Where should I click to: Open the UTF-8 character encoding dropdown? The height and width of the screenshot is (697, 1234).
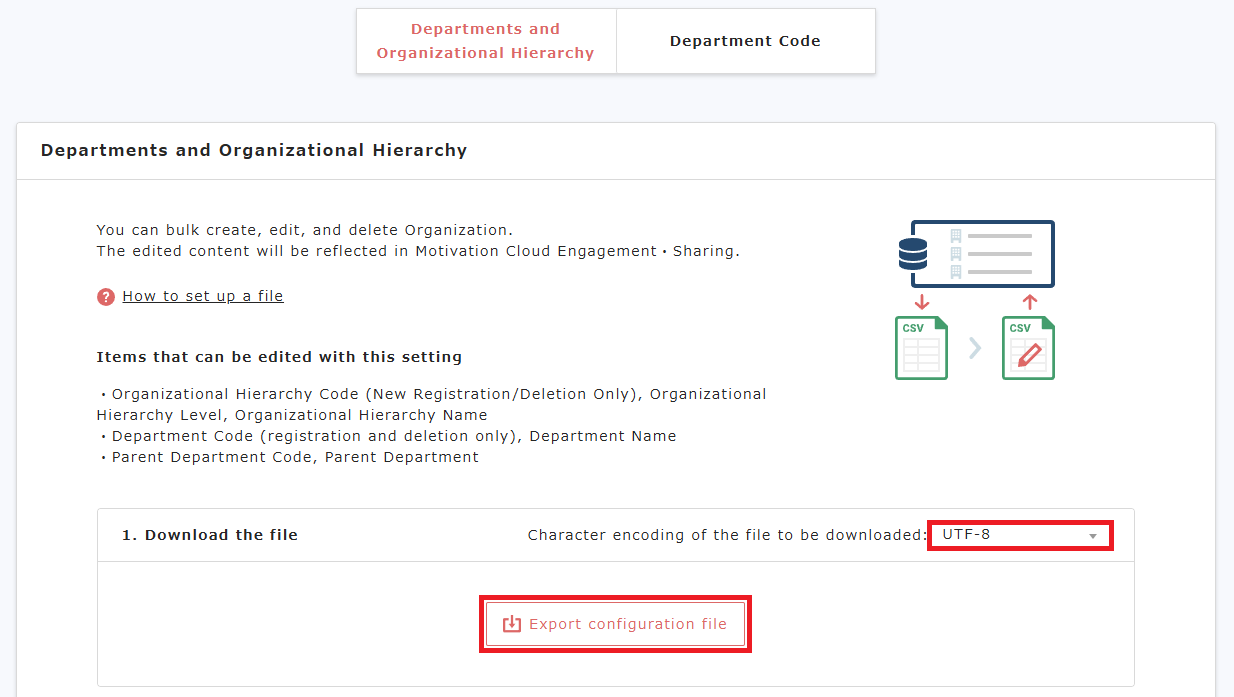1018,535
